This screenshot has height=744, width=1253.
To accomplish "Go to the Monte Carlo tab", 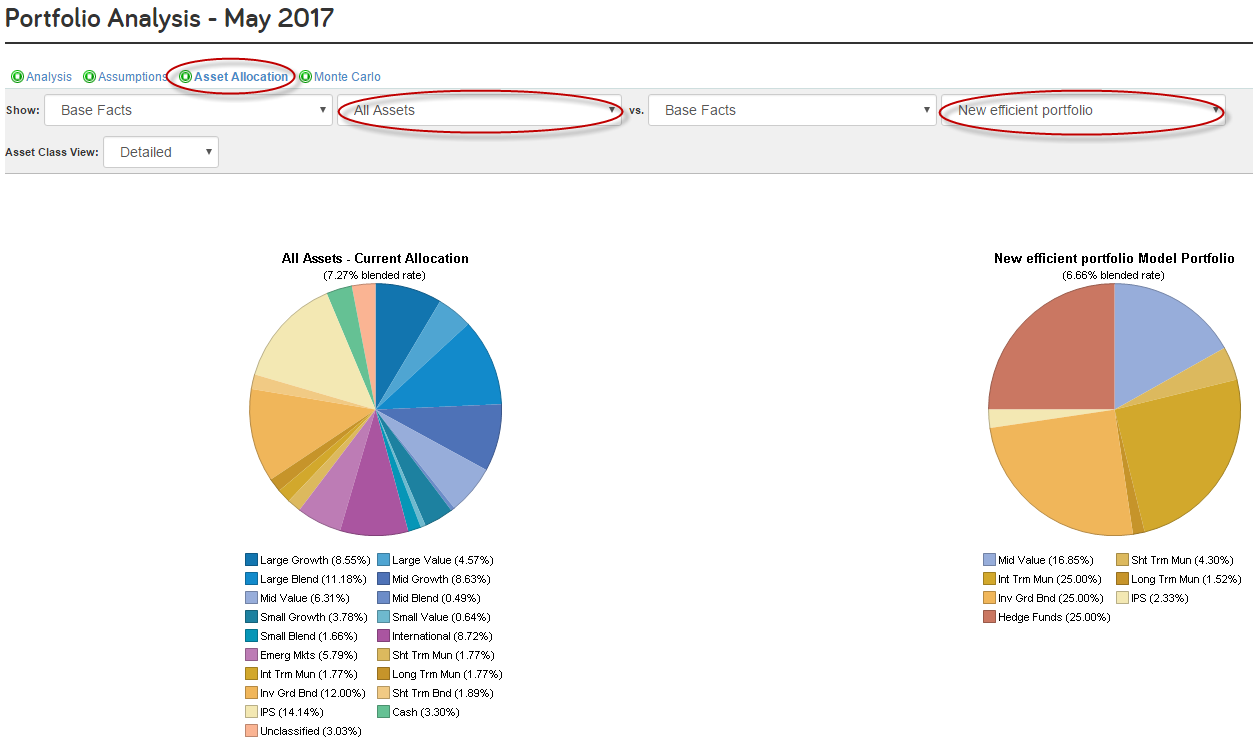I will coord(347,77).
